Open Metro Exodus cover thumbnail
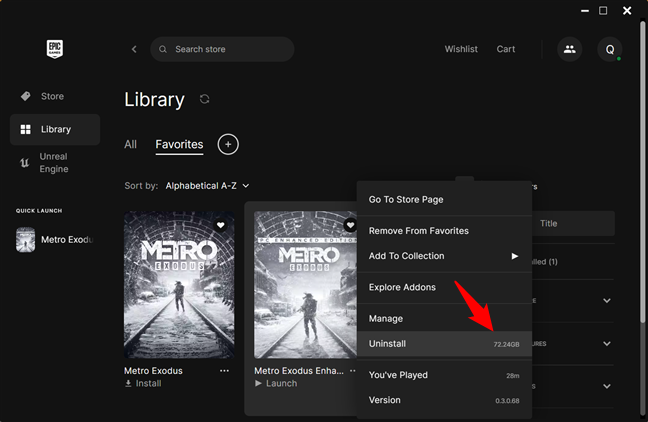Image resolution: width=648 pixels, height=422 pixels. 179,285
